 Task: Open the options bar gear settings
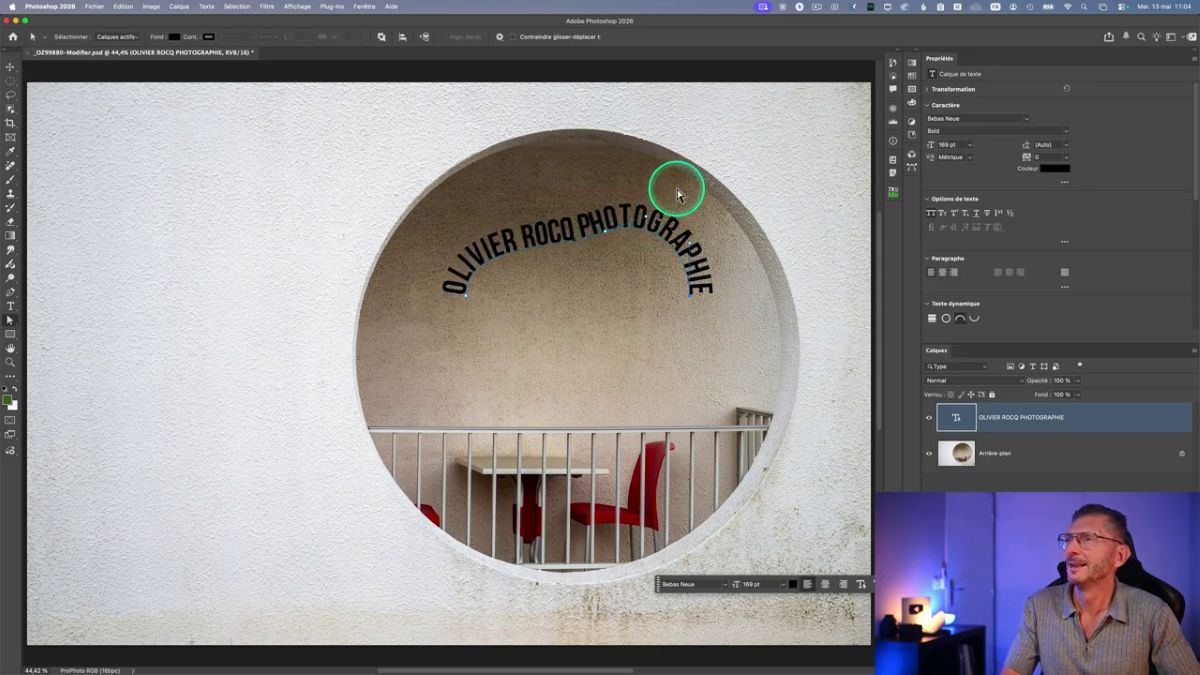point(500,37)
